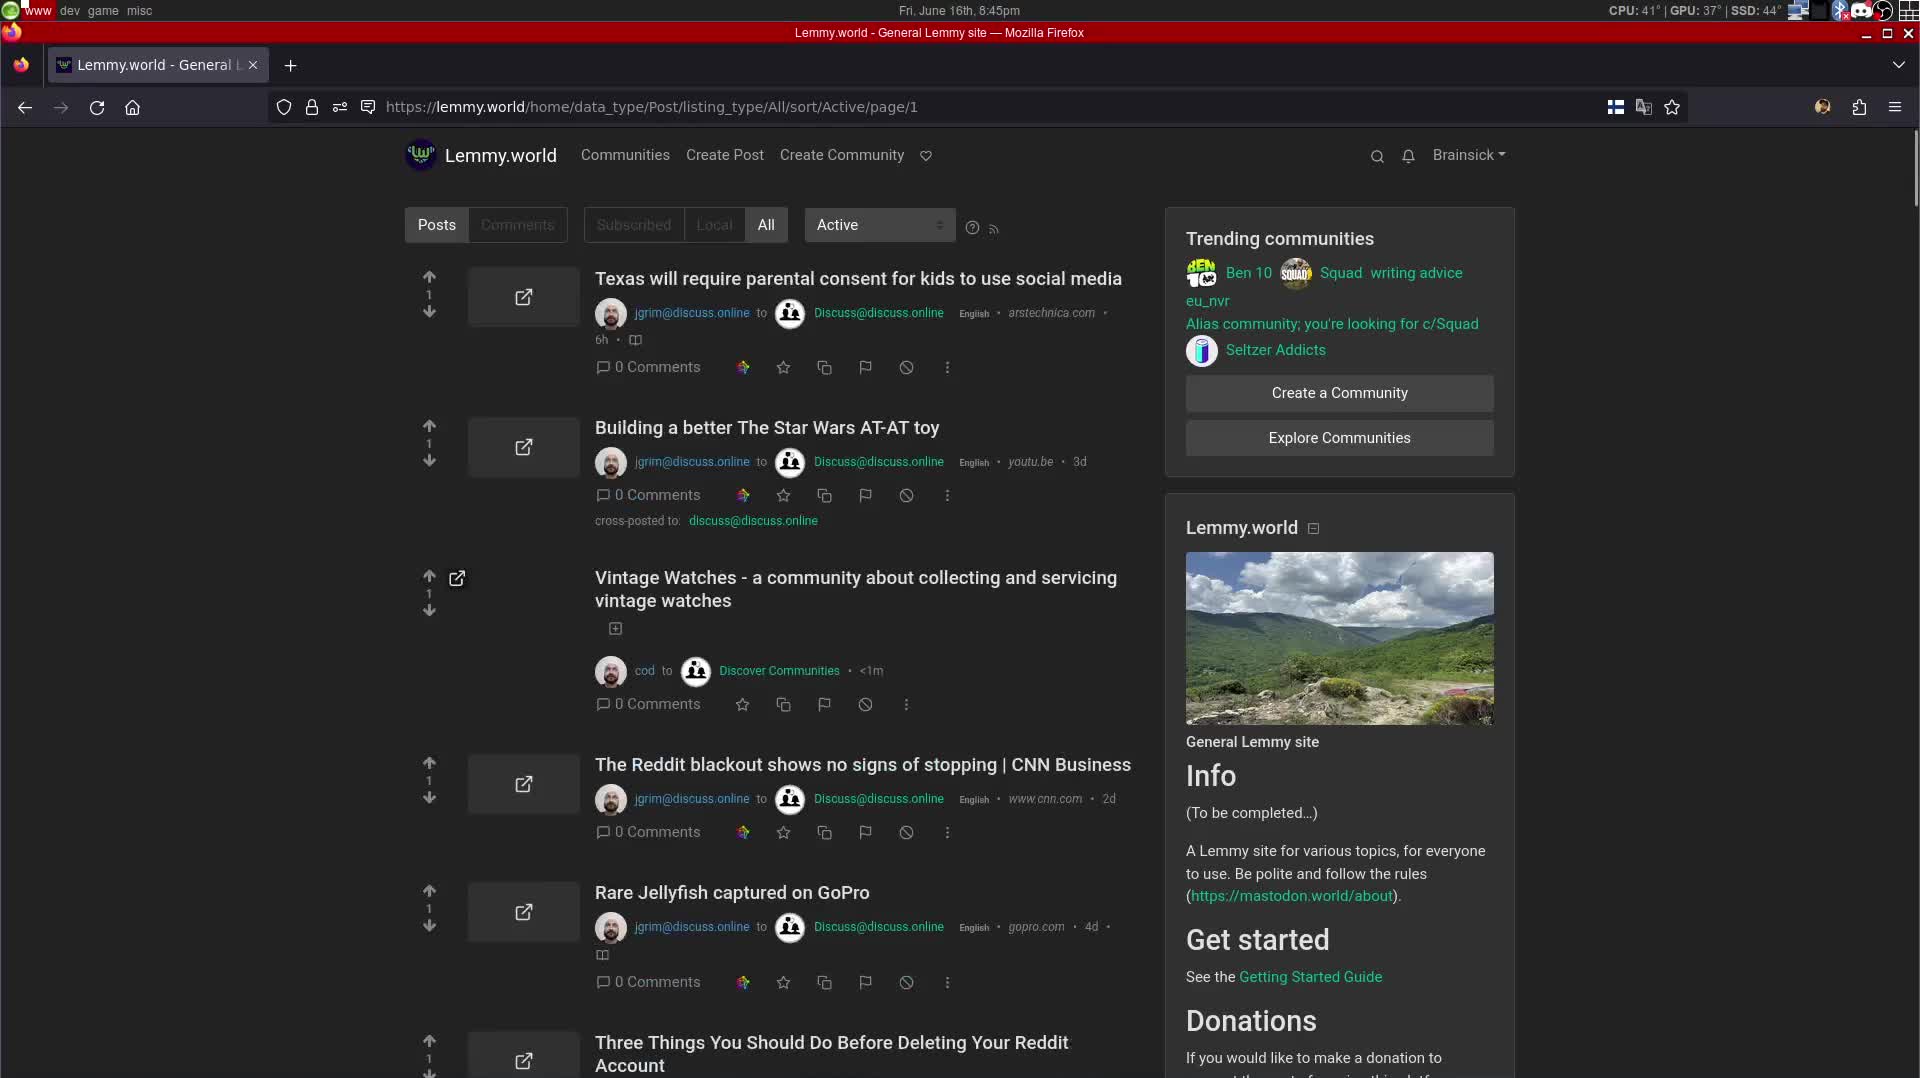The height and width of the screenshot is (1078, 1920).
Task: Open a new Firefox tab
Action: coord(290,65)
